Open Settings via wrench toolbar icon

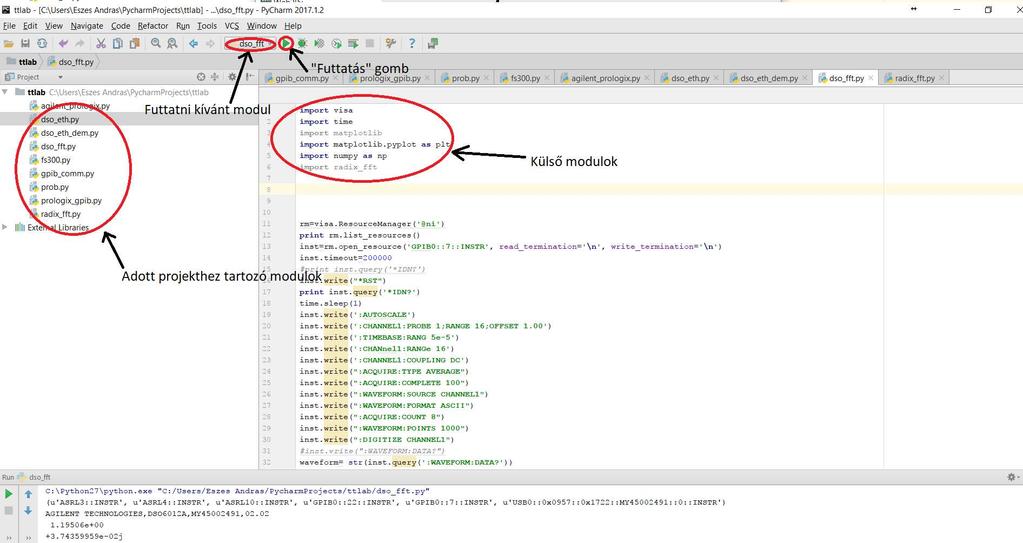click(x=391, y=44)
